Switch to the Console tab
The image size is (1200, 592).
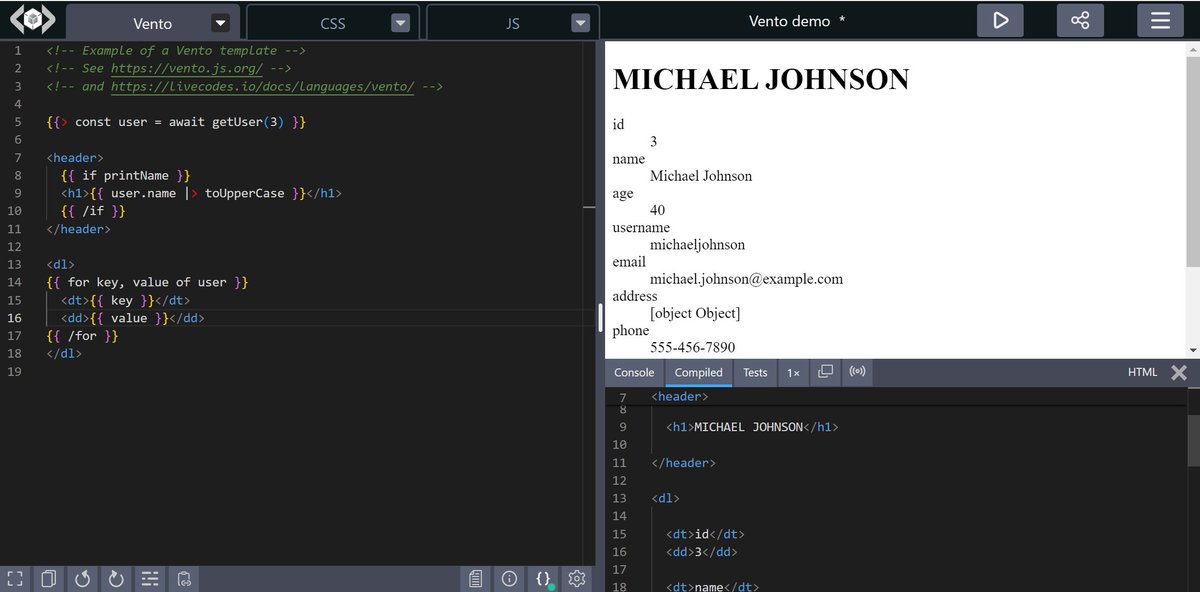[633, 372]
